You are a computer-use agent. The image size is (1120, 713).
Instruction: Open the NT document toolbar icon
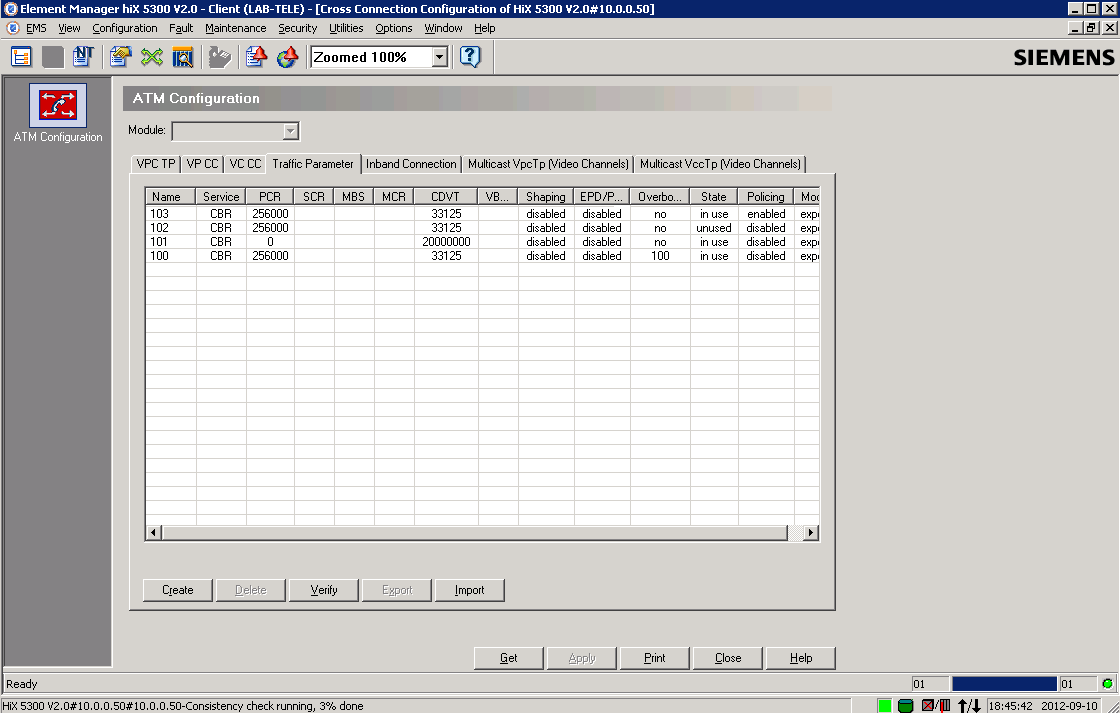click(x=84, y=57)
